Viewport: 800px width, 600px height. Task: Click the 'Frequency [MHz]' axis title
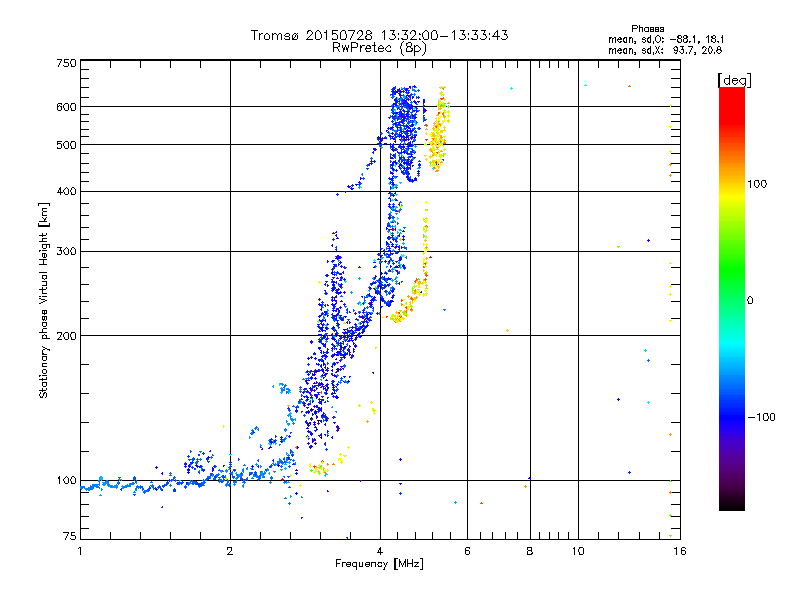379,564
